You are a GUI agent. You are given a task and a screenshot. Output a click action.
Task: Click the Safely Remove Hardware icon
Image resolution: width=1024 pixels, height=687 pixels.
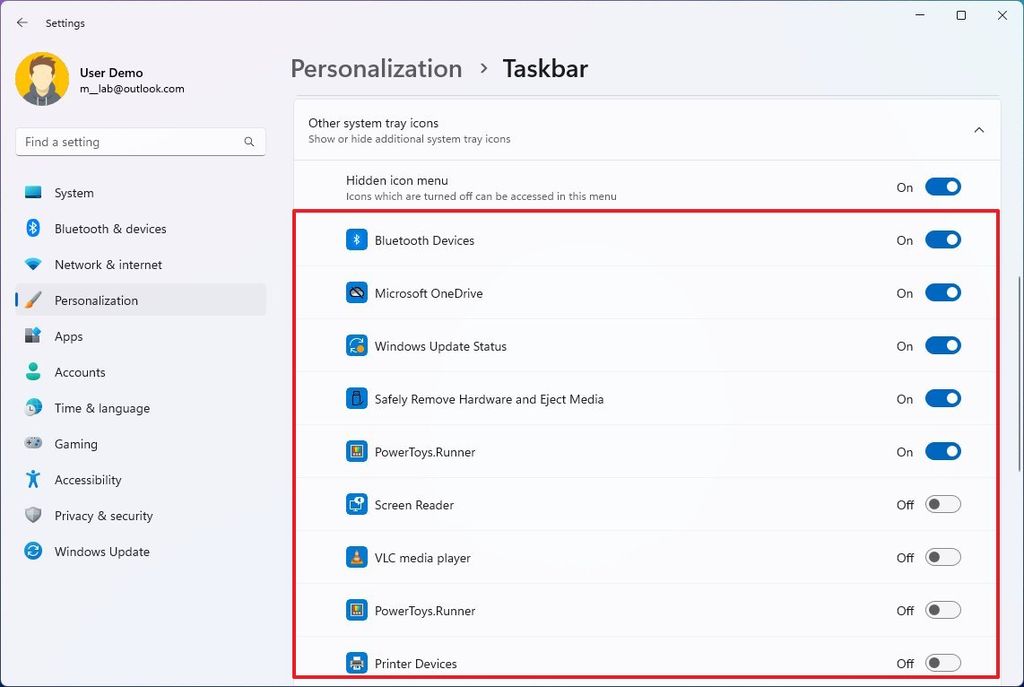(x=357, y=398)
